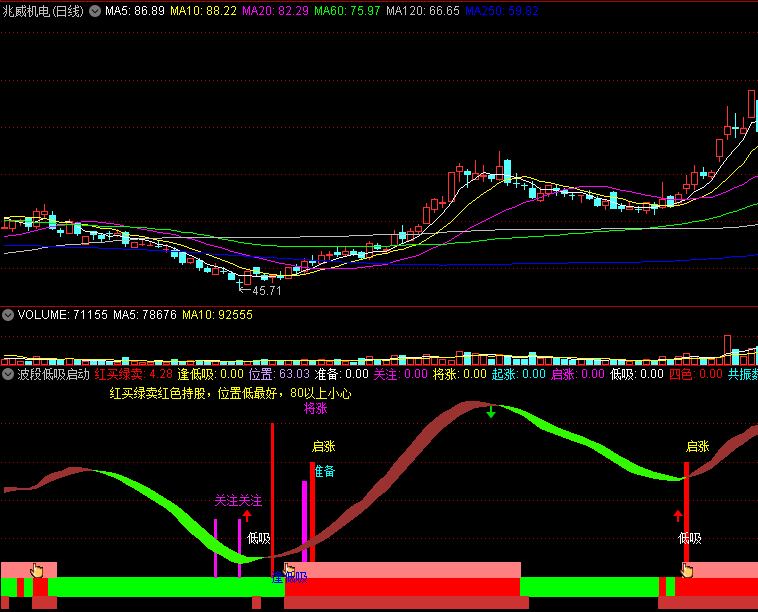Click the 逢低吸: 0.00 header value
Image resolution: width=758 pixels, height=612 pixels.
[211, 374]
